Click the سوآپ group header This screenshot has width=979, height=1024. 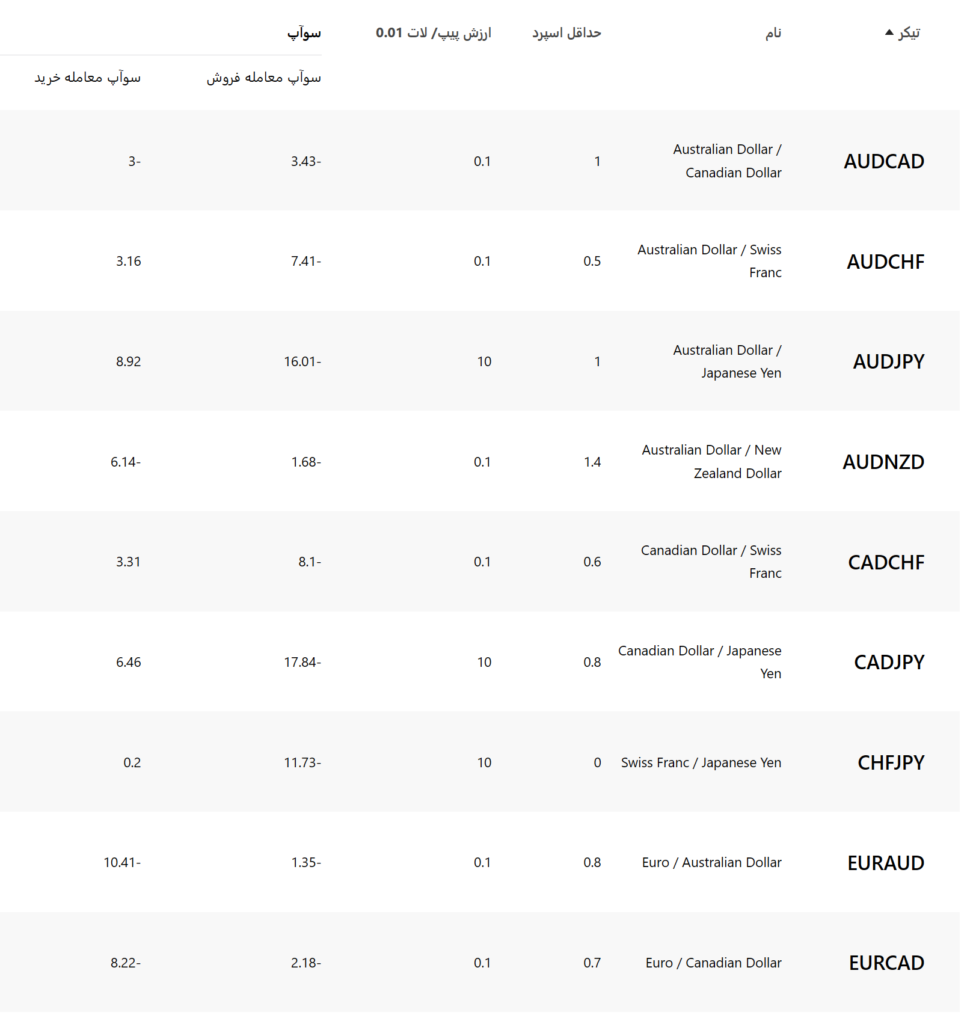point(304,33)
